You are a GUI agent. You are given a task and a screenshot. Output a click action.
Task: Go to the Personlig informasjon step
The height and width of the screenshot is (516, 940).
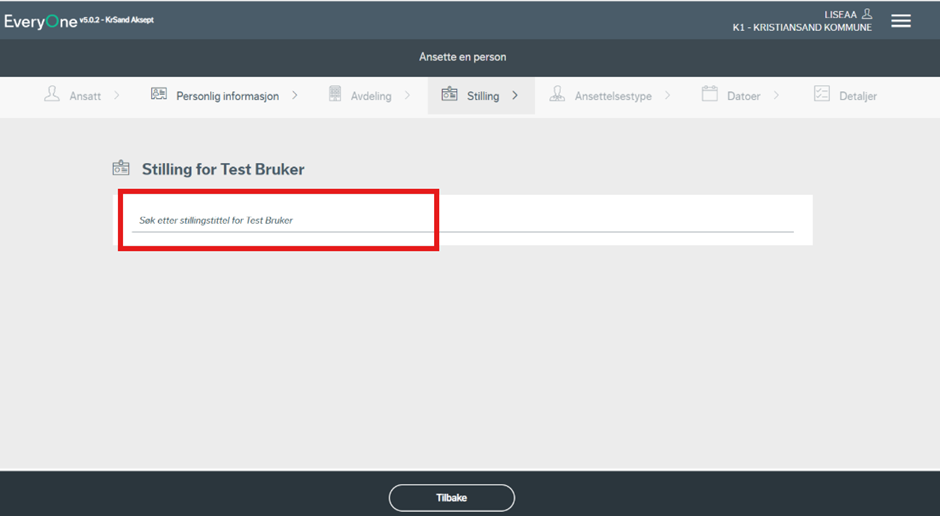point(227,96)
